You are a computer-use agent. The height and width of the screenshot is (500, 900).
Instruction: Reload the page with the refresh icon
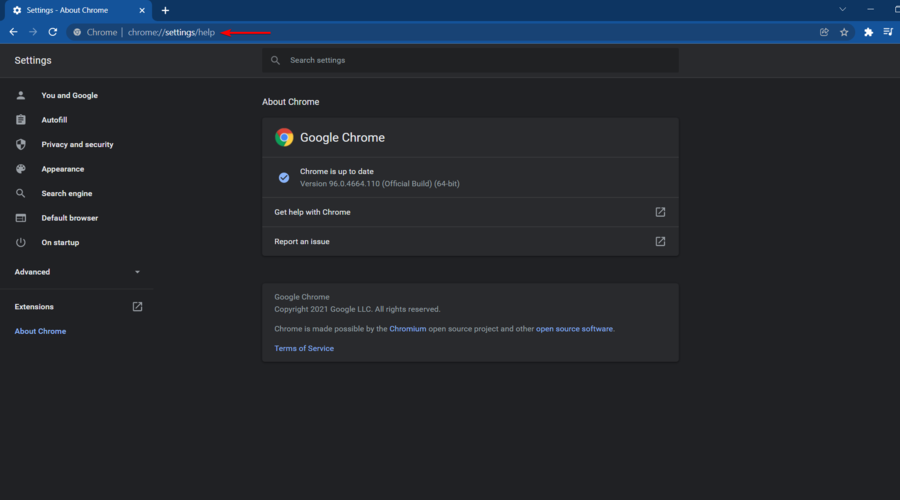[x=52, y=32]
